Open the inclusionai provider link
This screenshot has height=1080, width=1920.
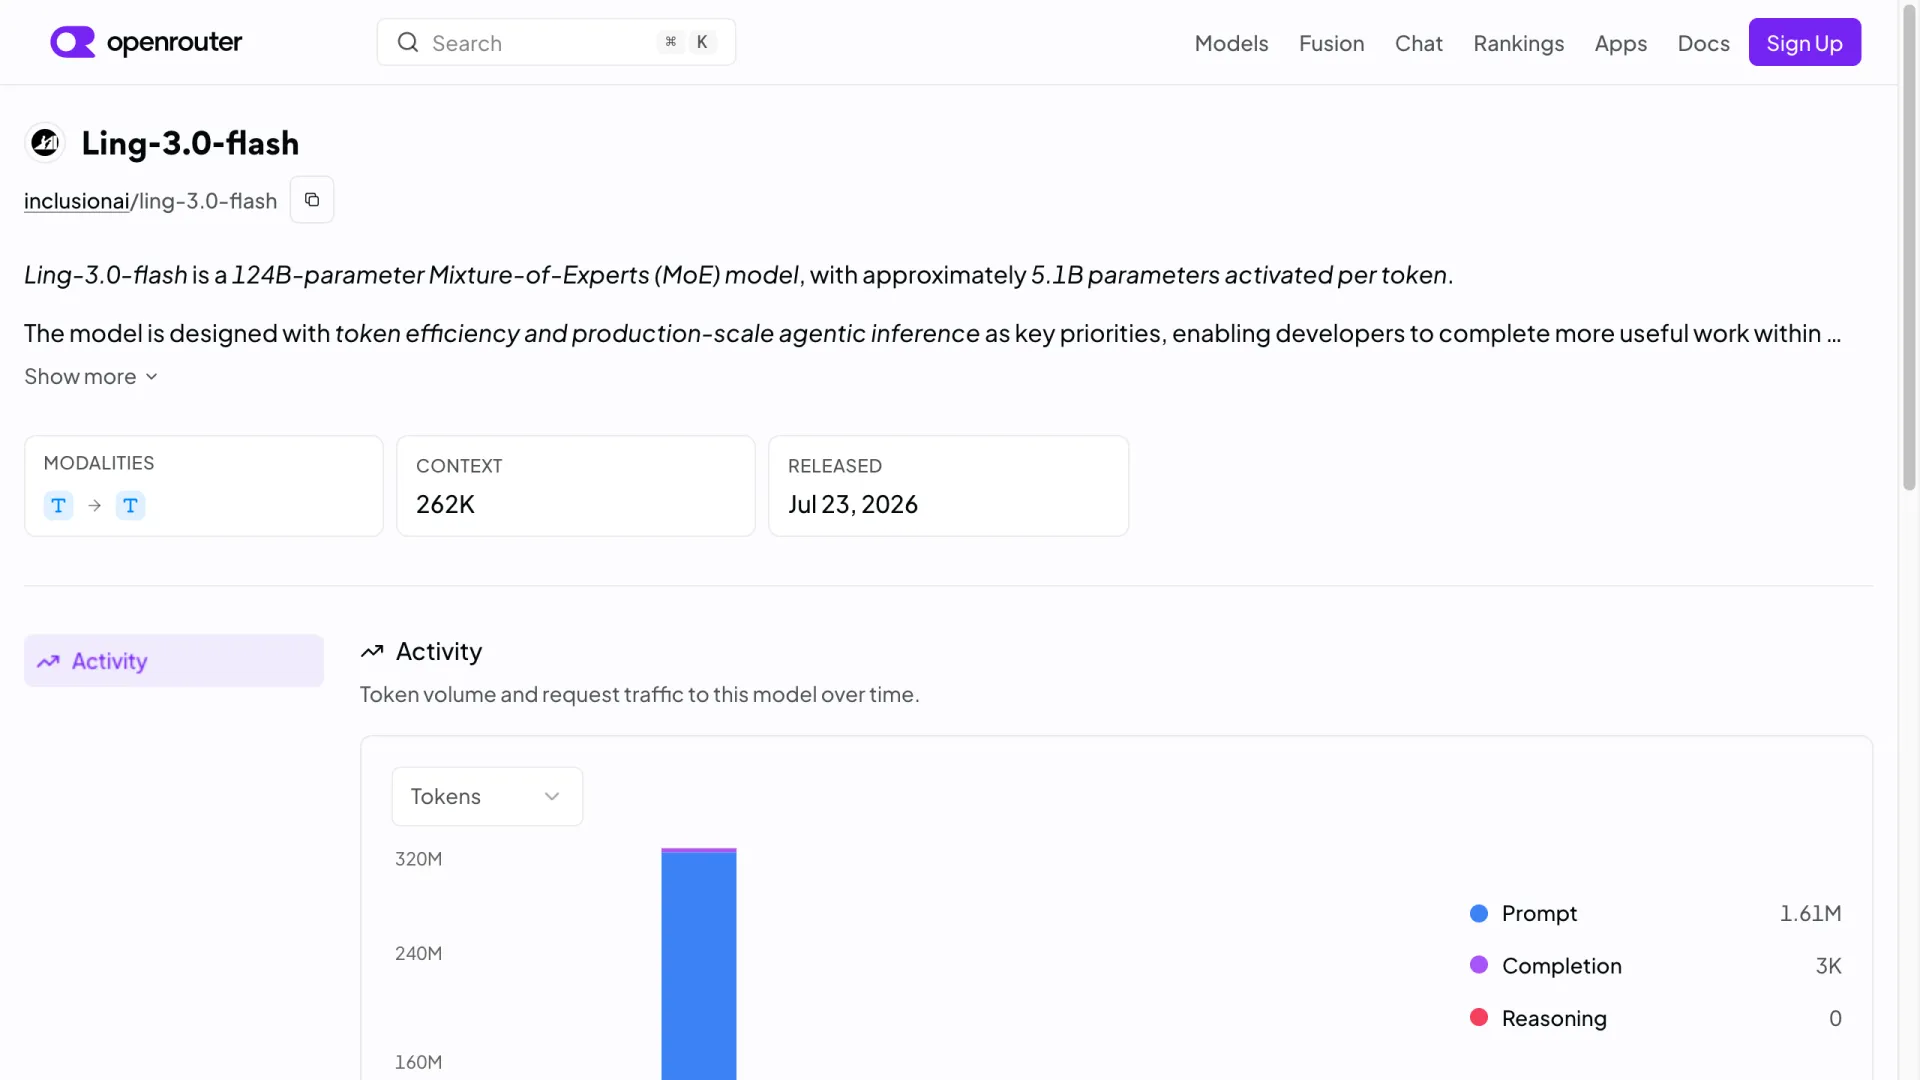click(x=77, y=201)
